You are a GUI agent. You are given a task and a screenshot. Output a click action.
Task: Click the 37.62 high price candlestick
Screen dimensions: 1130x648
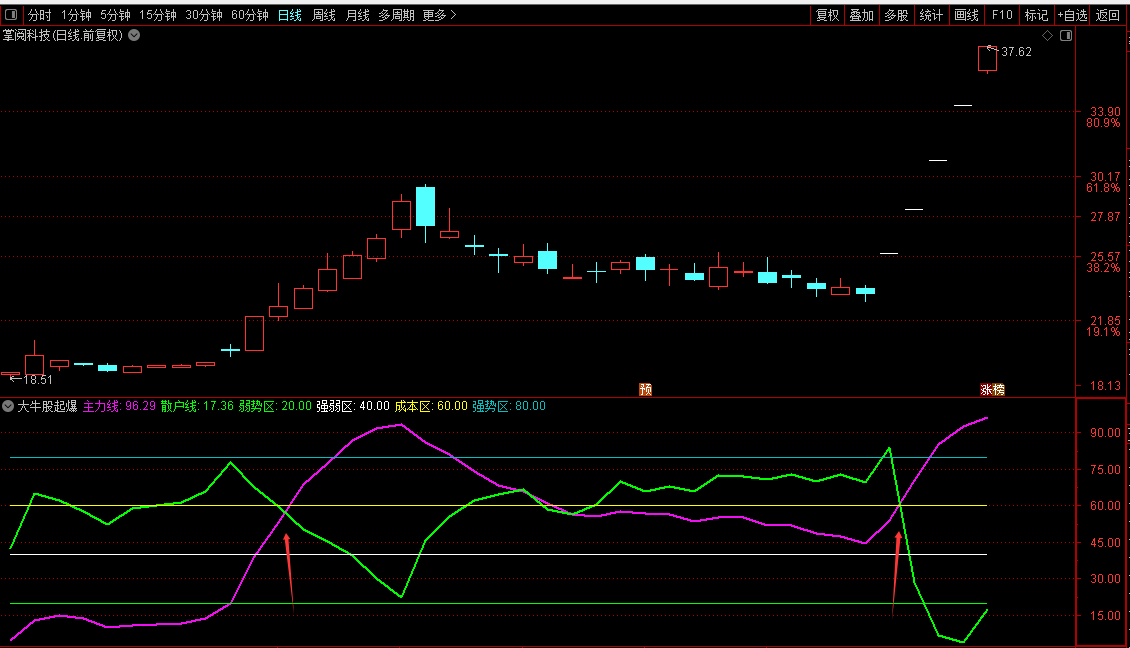click(x=987, y=59)
